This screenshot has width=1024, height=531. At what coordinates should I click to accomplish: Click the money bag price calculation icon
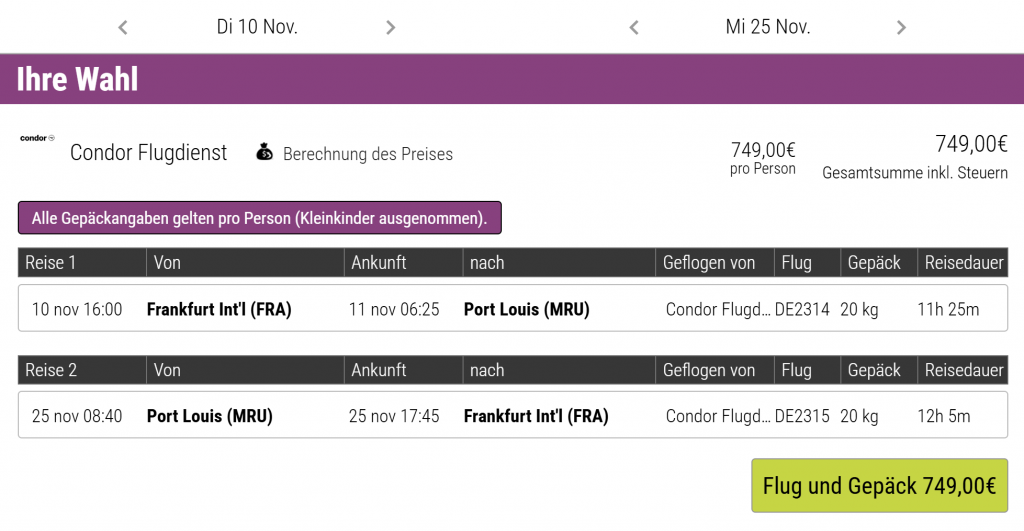264,152
